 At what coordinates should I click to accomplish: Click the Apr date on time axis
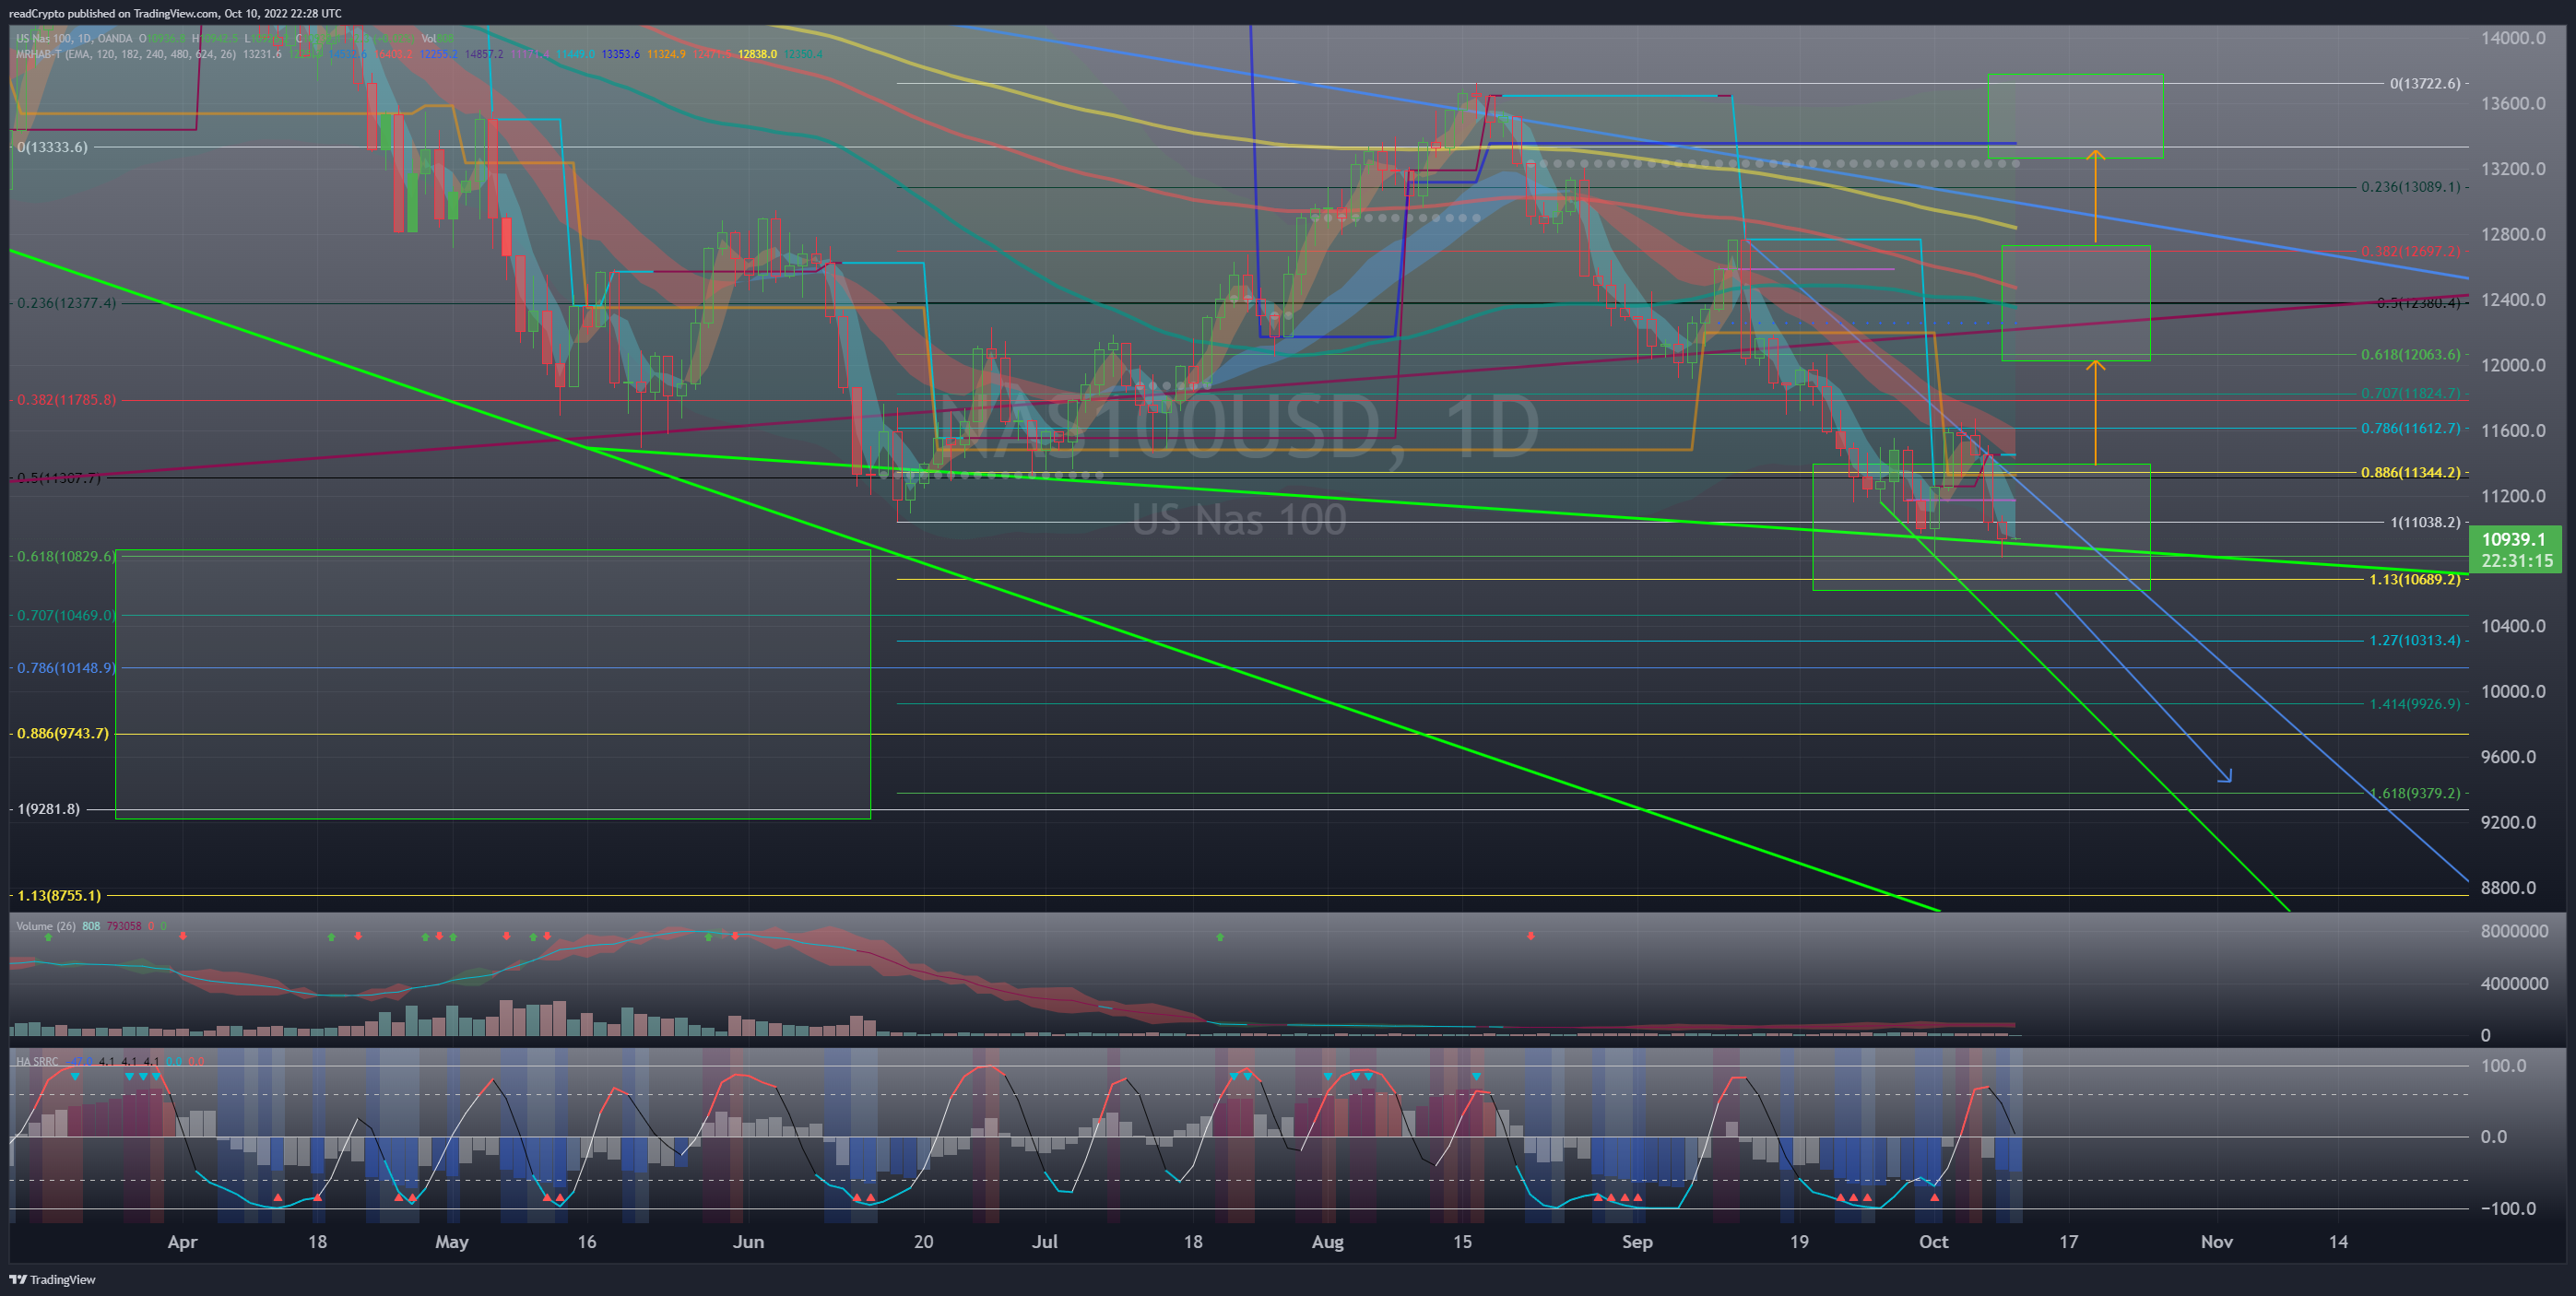(182, 1242)
